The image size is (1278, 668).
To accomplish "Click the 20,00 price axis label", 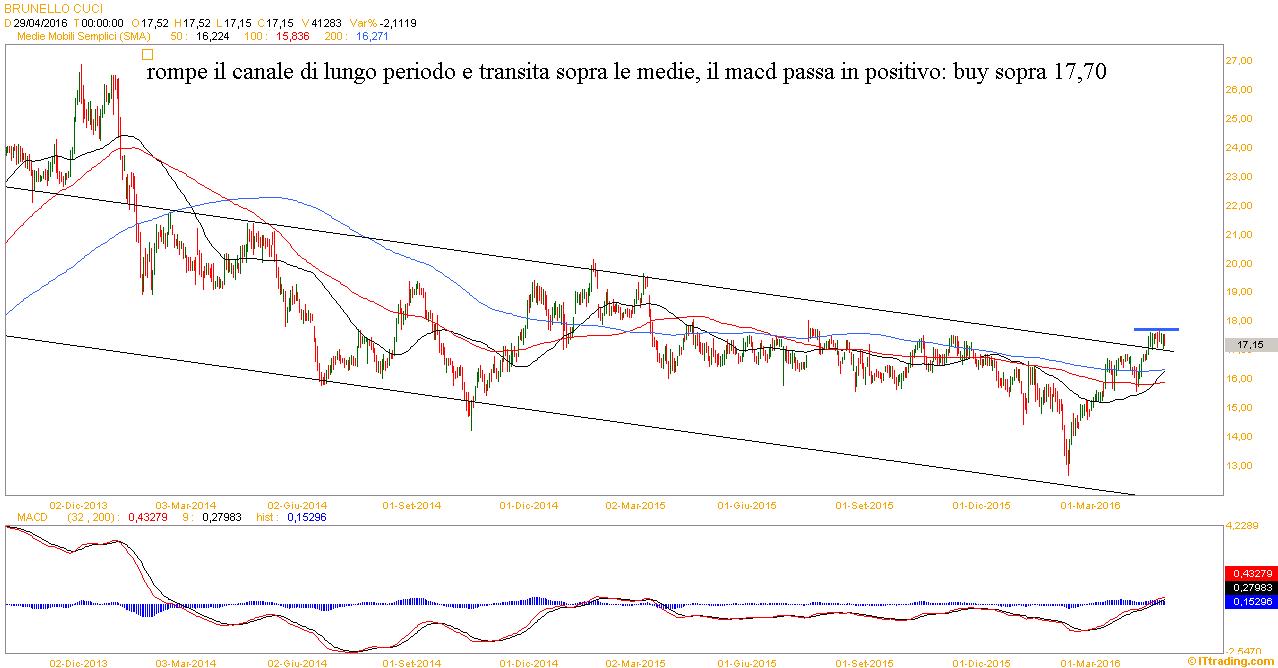I will coord(1239,264).
